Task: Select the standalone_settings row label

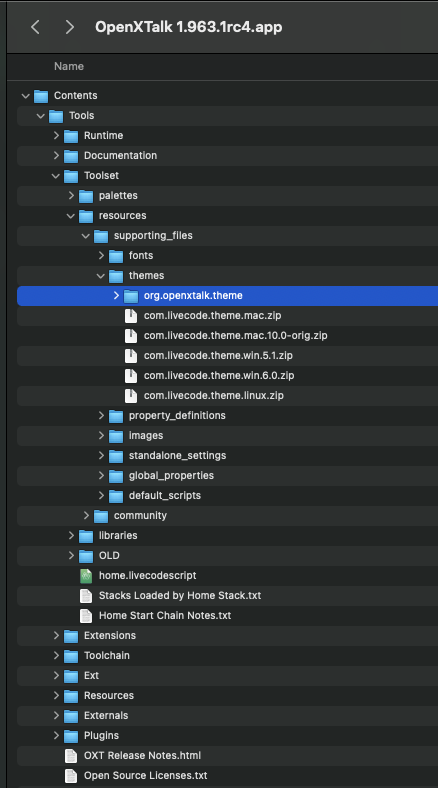Action: [177, 455]
